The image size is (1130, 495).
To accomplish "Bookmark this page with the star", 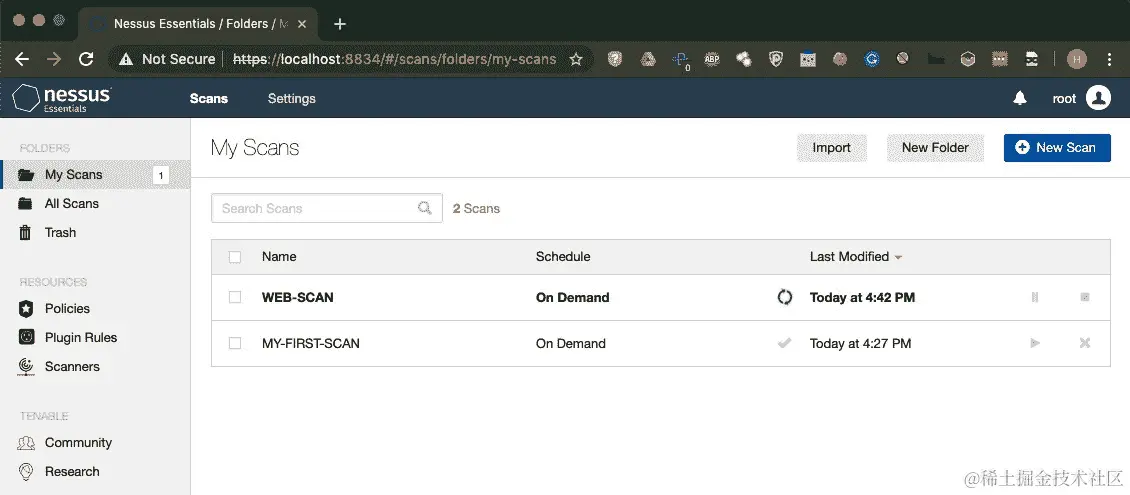I will point(576,59).
